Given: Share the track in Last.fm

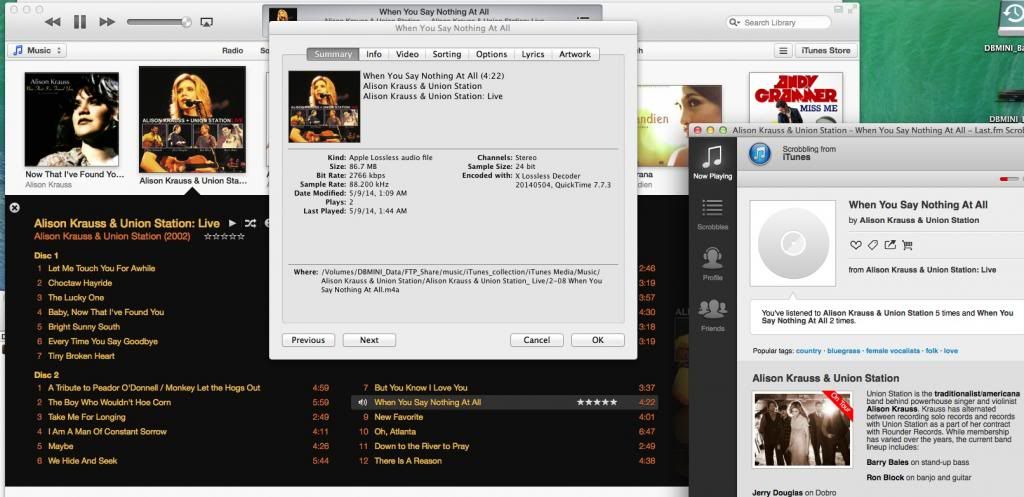Looking at the screenshot, I should click(x=889, y=245).
